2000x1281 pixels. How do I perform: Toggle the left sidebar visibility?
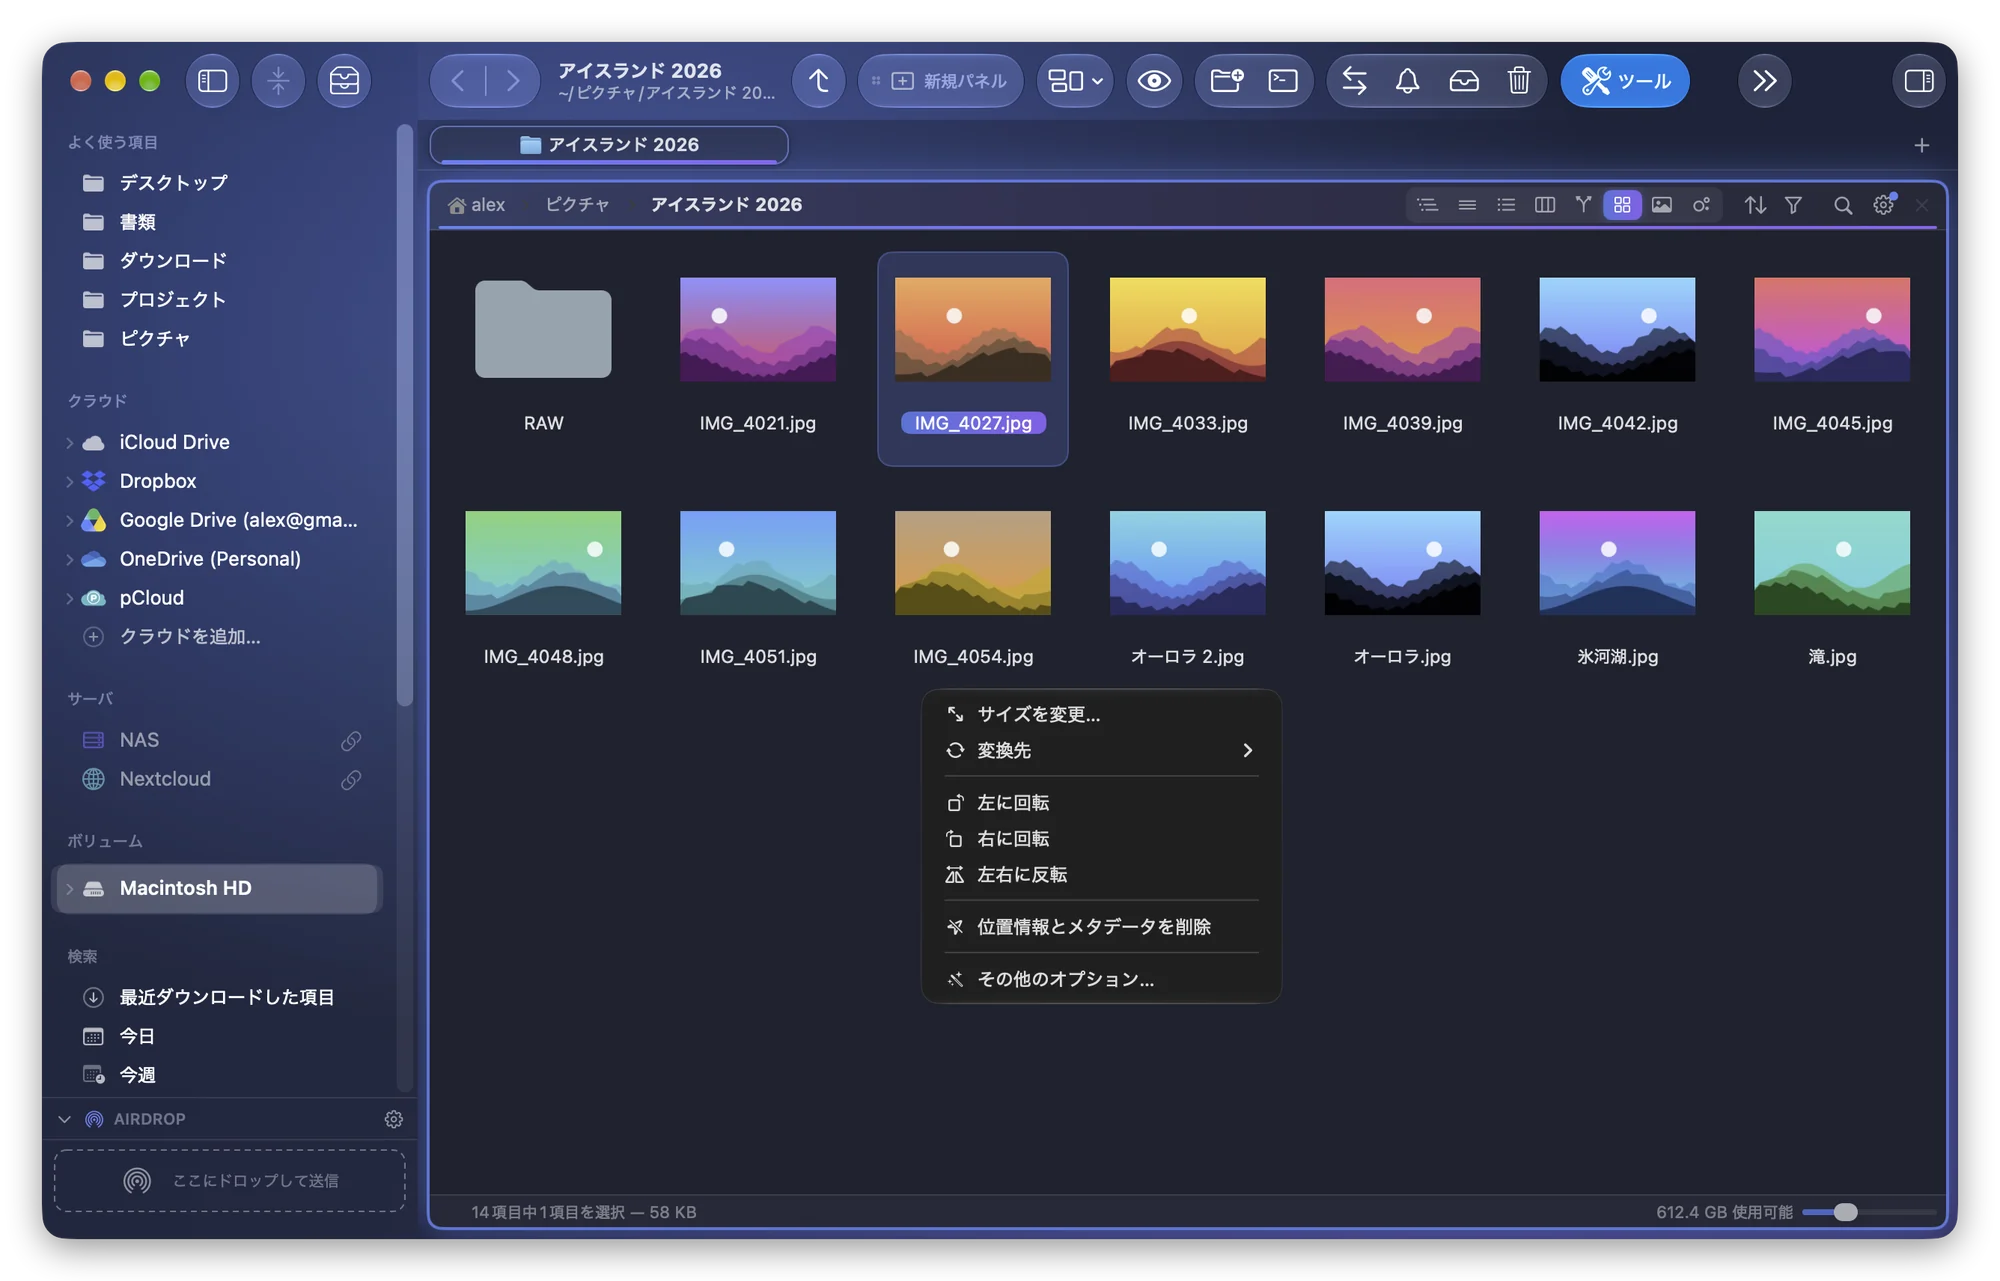pos(212,81)
